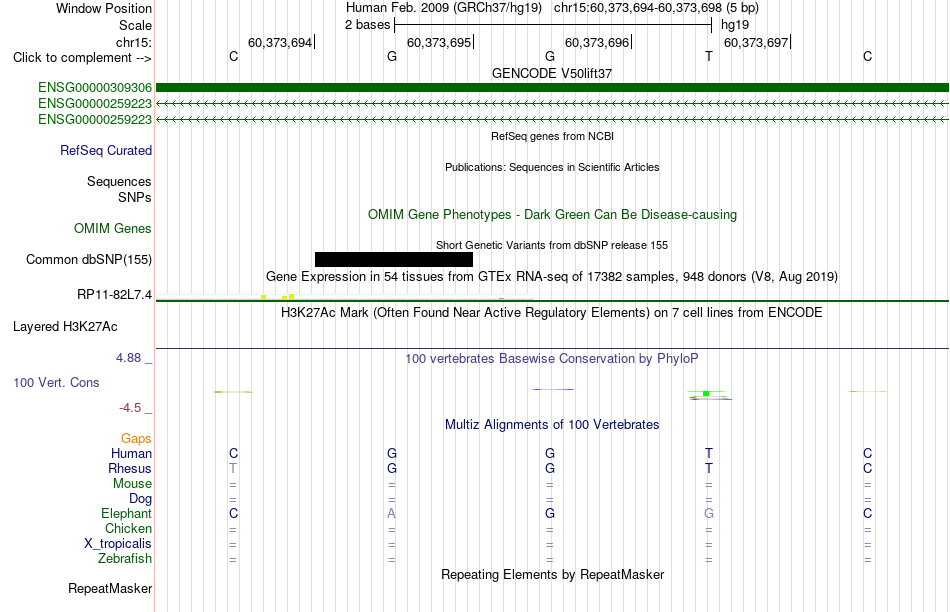
Task: Click 'Short Genetic Variants from dbSNP release 155' title
Action: [x=552, y=245]
